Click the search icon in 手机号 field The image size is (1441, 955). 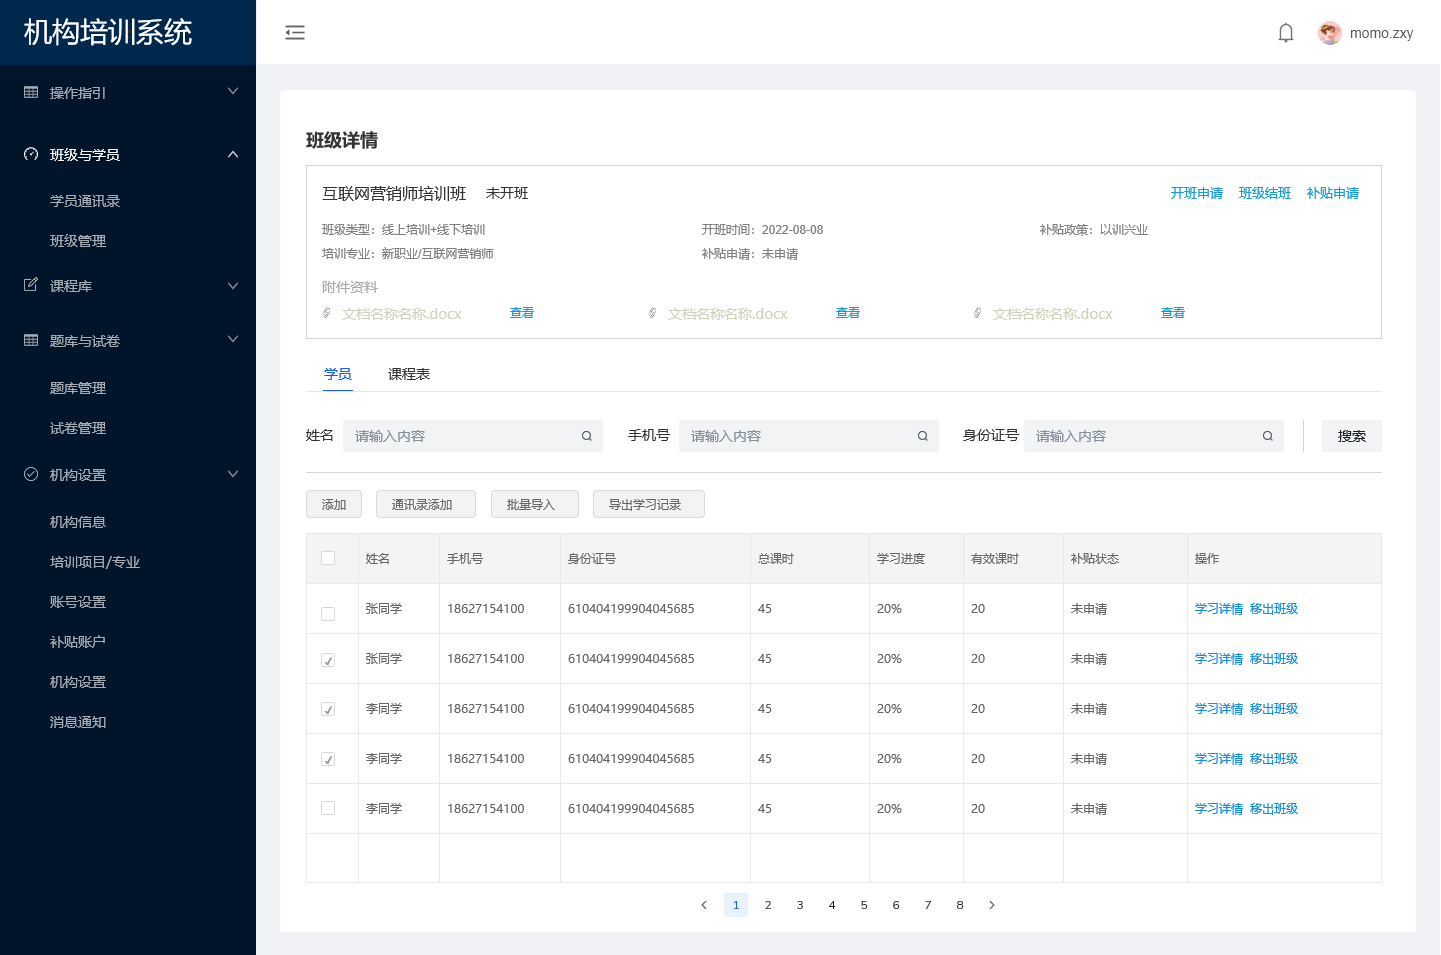click(x=923, y=436)
